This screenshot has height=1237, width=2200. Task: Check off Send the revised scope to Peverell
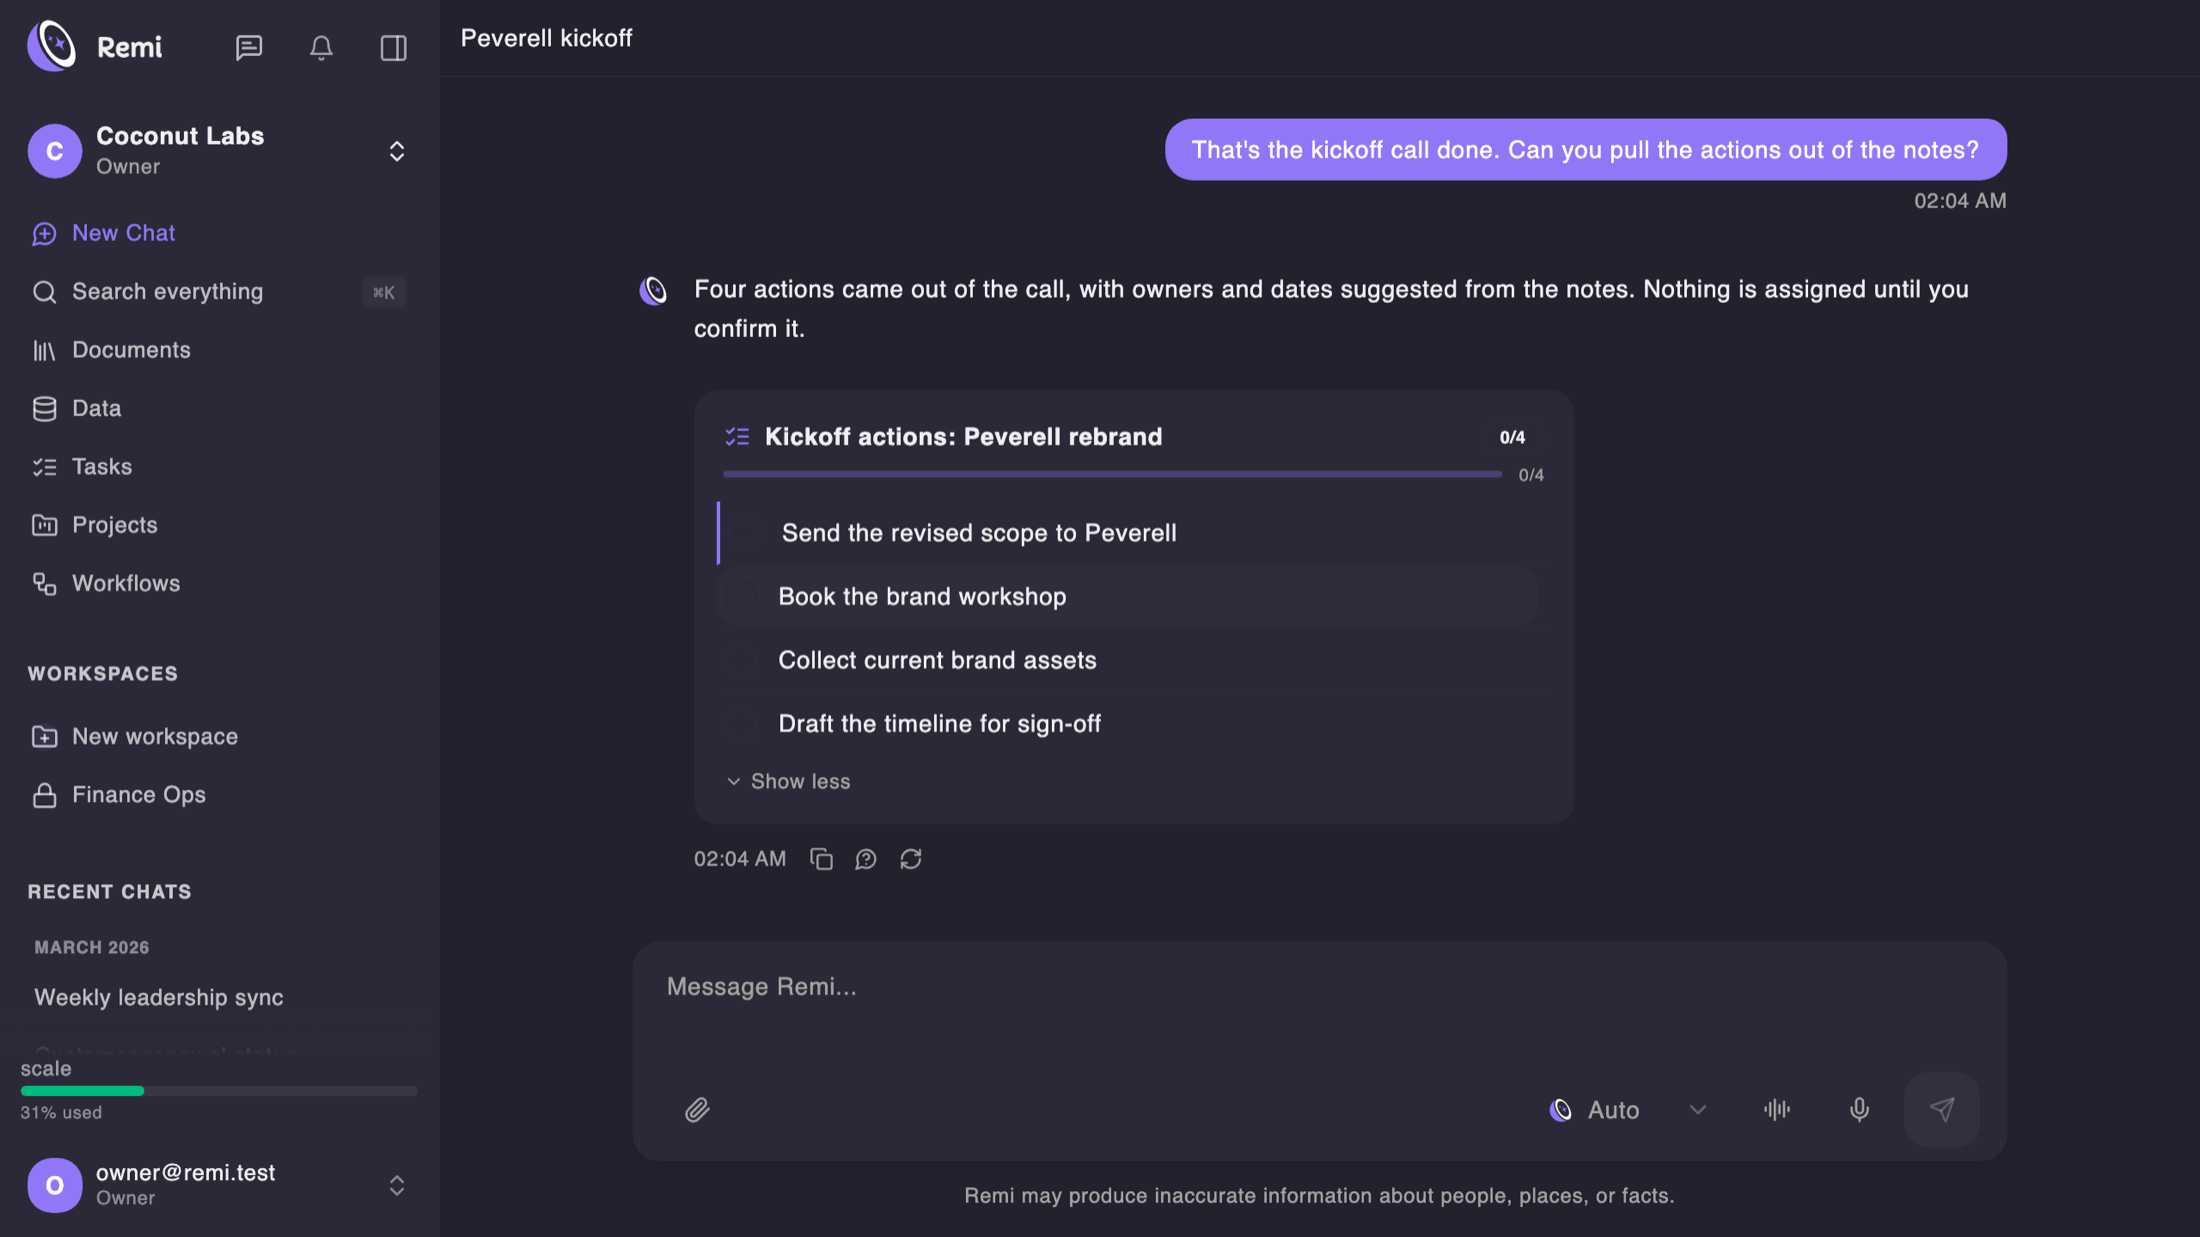745,533
